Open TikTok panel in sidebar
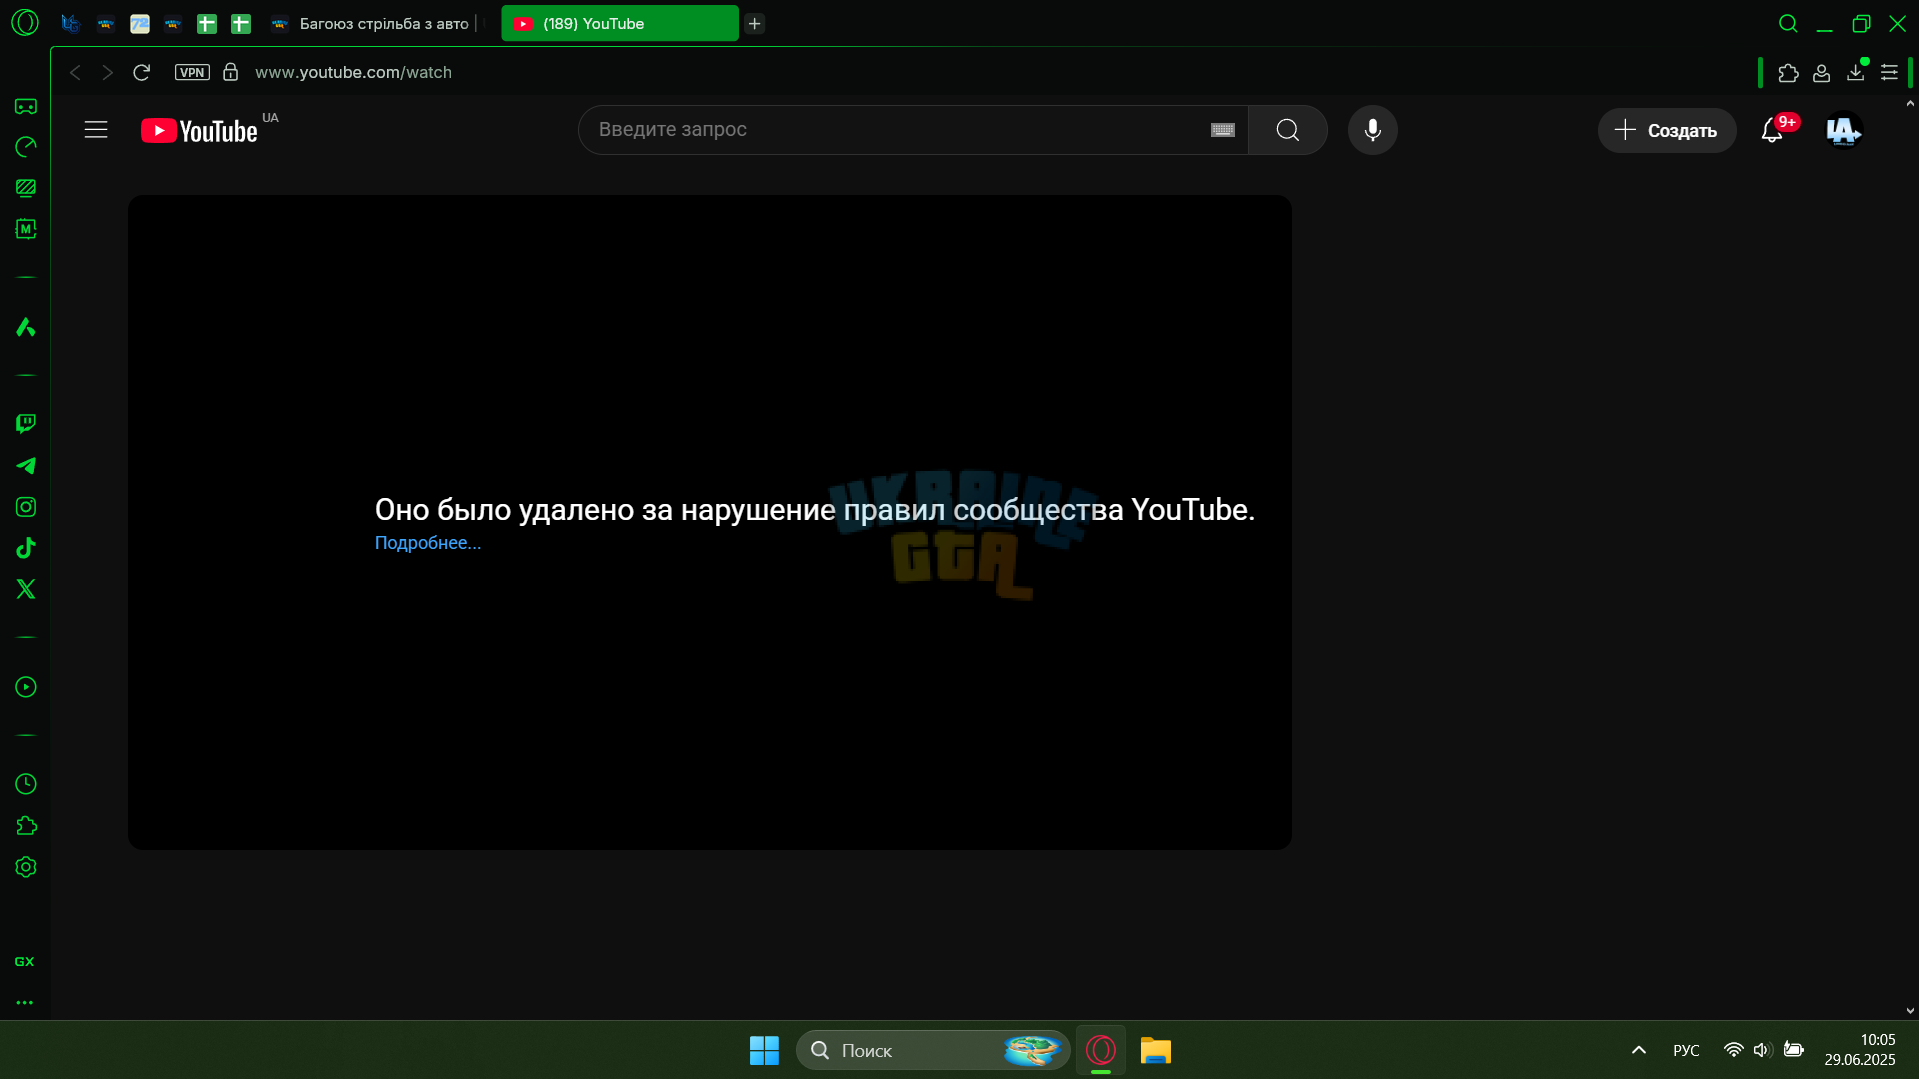 pos(26,548)
